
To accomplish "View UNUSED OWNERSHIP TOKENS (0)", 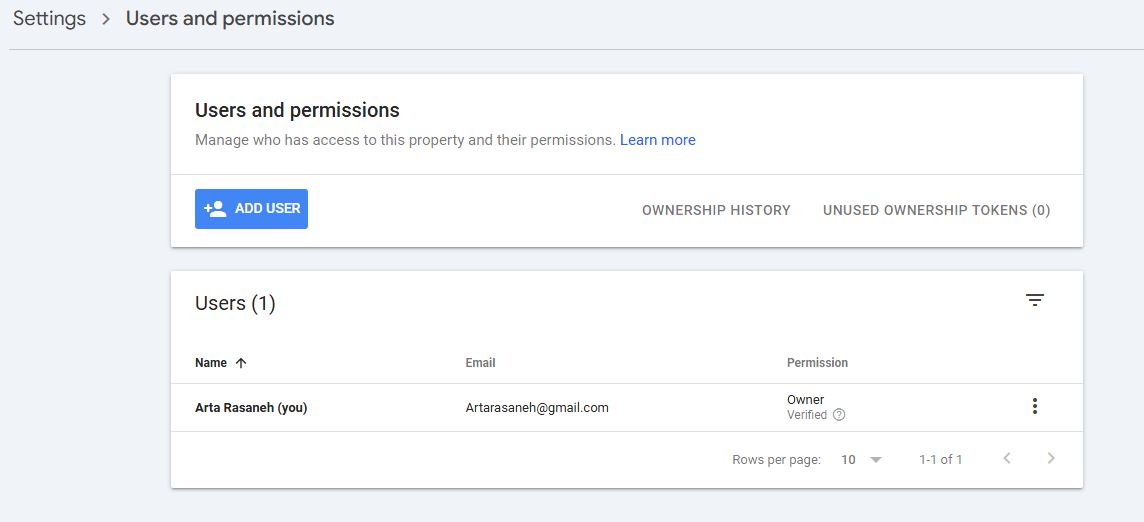I will pyautogui.click(x=936, y=210).
